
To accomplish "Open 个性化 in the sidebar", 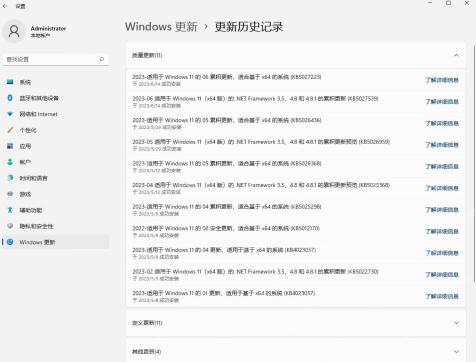I will (x=55, y=130).
